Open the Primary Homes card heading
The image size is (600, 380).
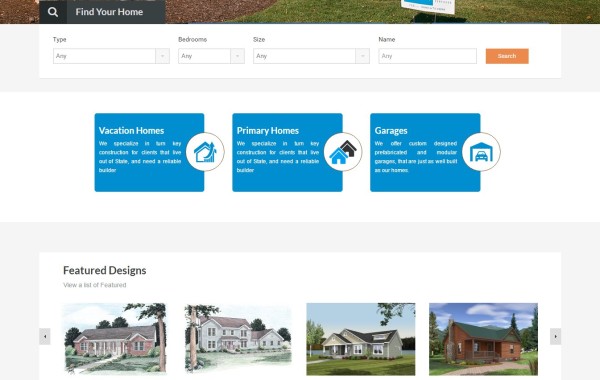[x=267, y=130]
